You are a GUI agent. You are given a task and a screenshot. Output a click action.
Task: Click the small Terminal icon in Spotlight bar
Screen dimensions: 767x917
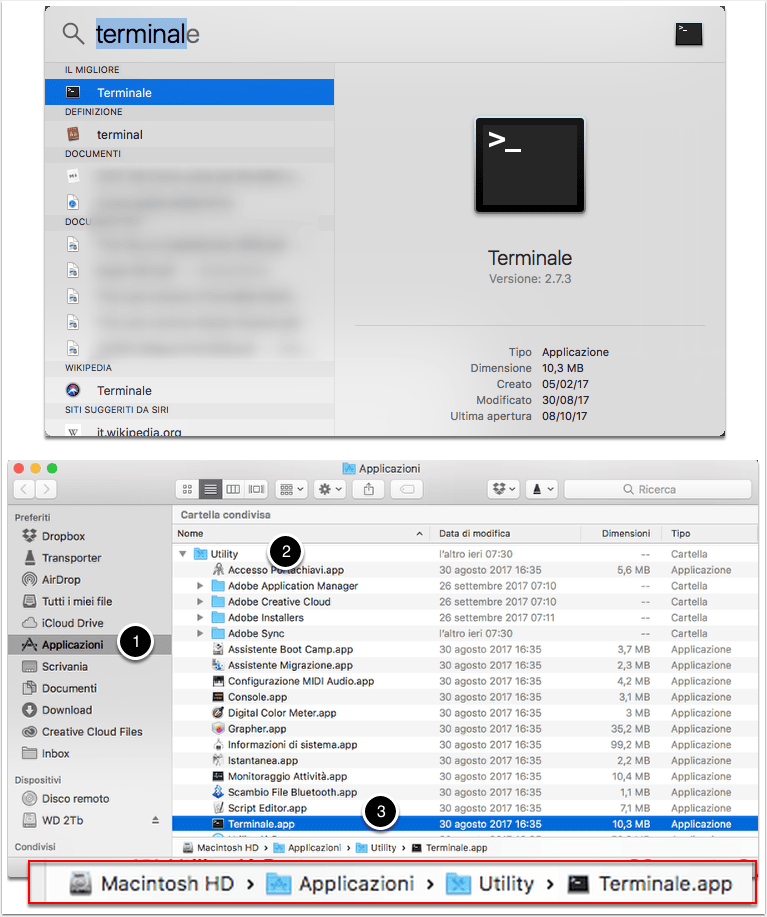click(689, 34)
